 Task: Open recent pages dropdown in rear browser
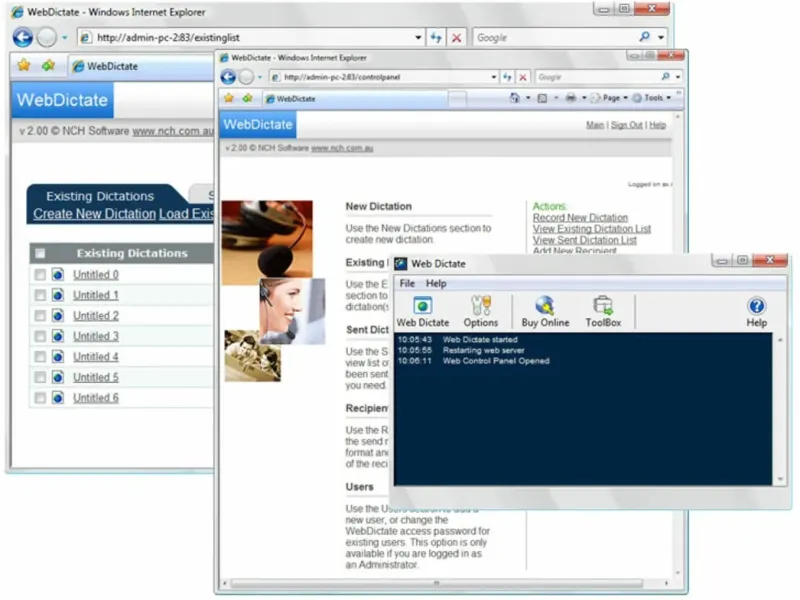(64, 37)
